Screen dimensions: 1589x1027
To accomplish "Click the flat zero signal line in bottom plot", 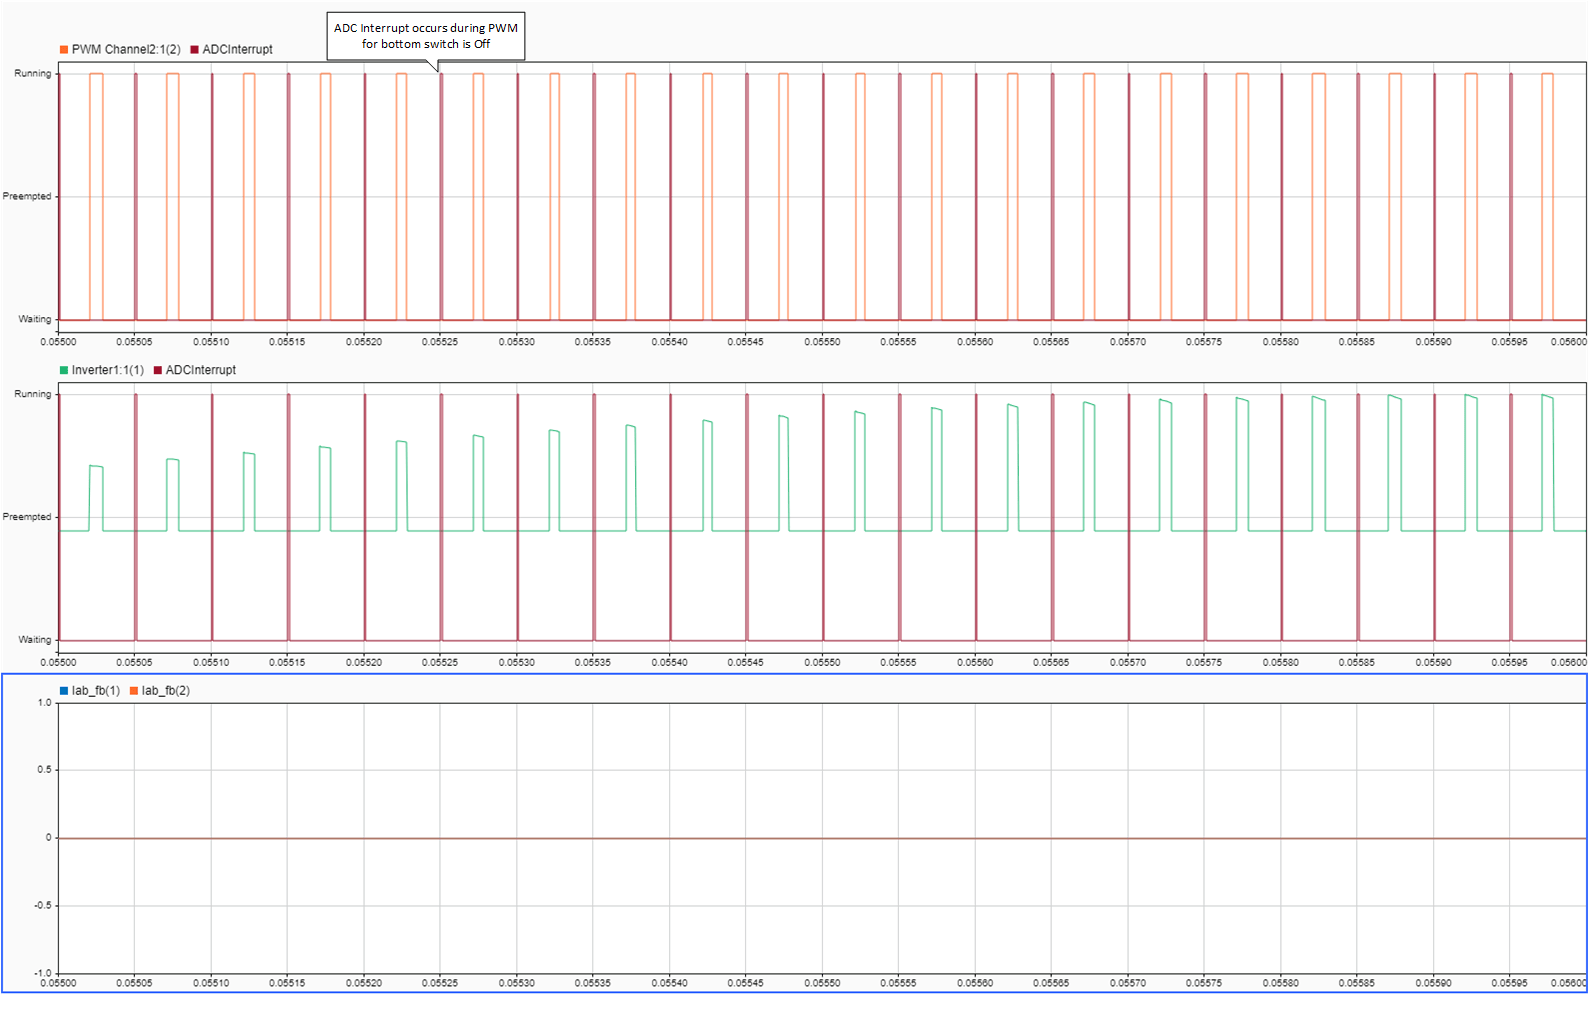I will coord(822,838).
